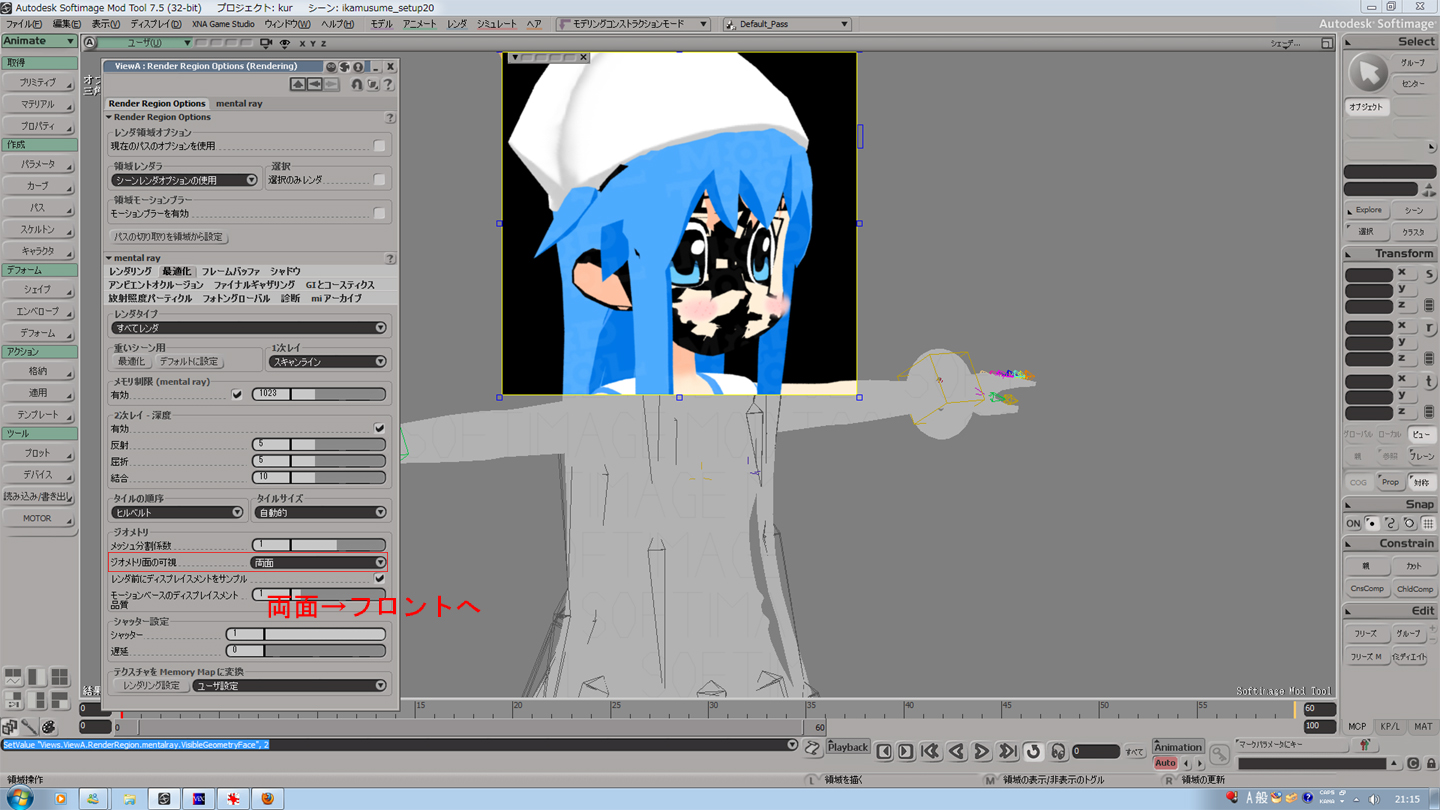Click the current frame input field
This screenshot has width=1440, height=810.
point(1094,751)
